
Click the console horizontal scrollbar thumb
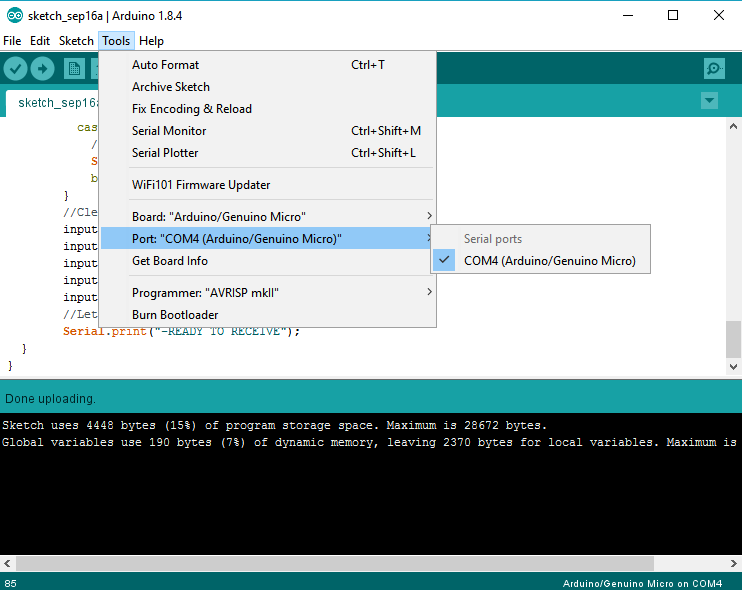click(x=335, y=564)
